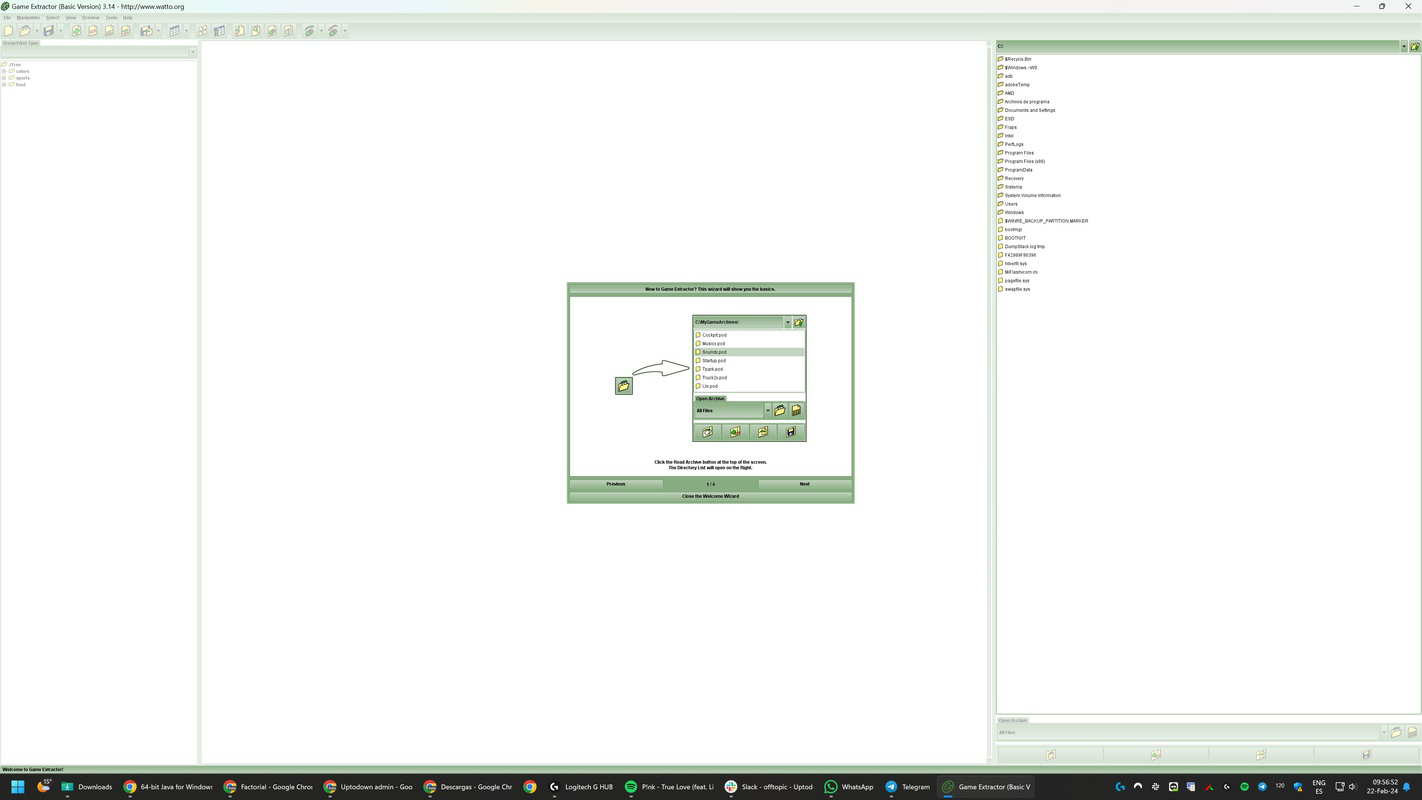Click the wizard's Previous button
Screen dimensions: 1422x800
[x=616, y=484]
